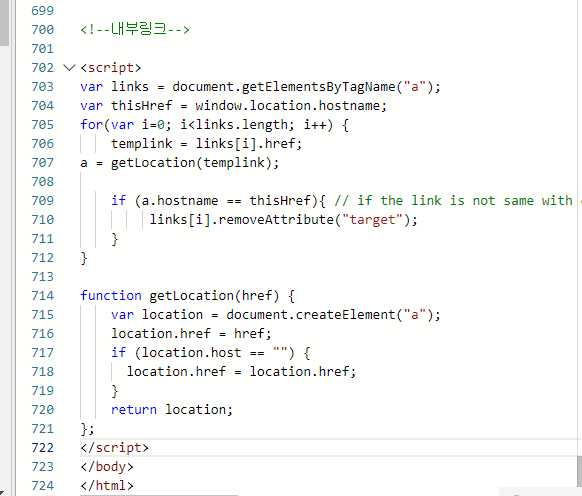Click function keyword on line 714
Screen dimensions: 582x496
coord(111,296)
